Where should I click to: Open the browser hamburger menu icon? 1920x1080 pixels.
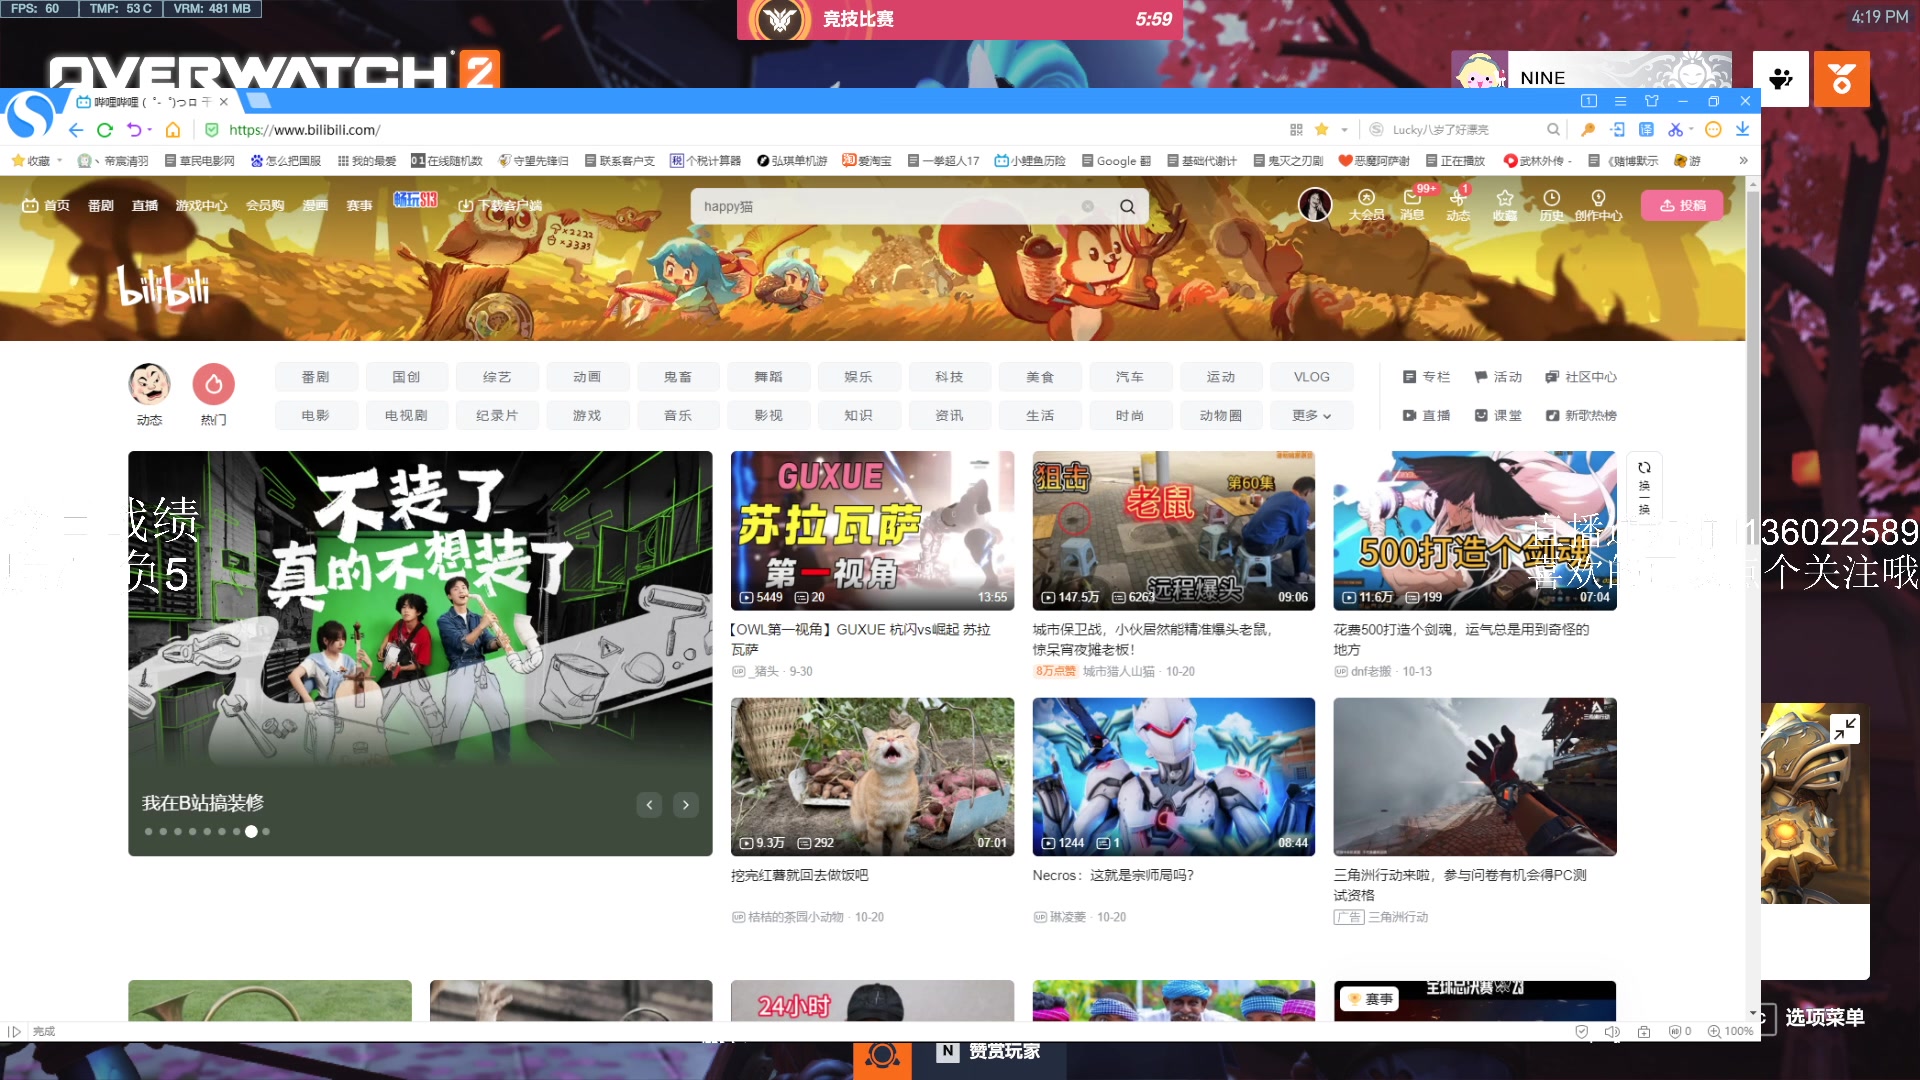[1620, 101]
